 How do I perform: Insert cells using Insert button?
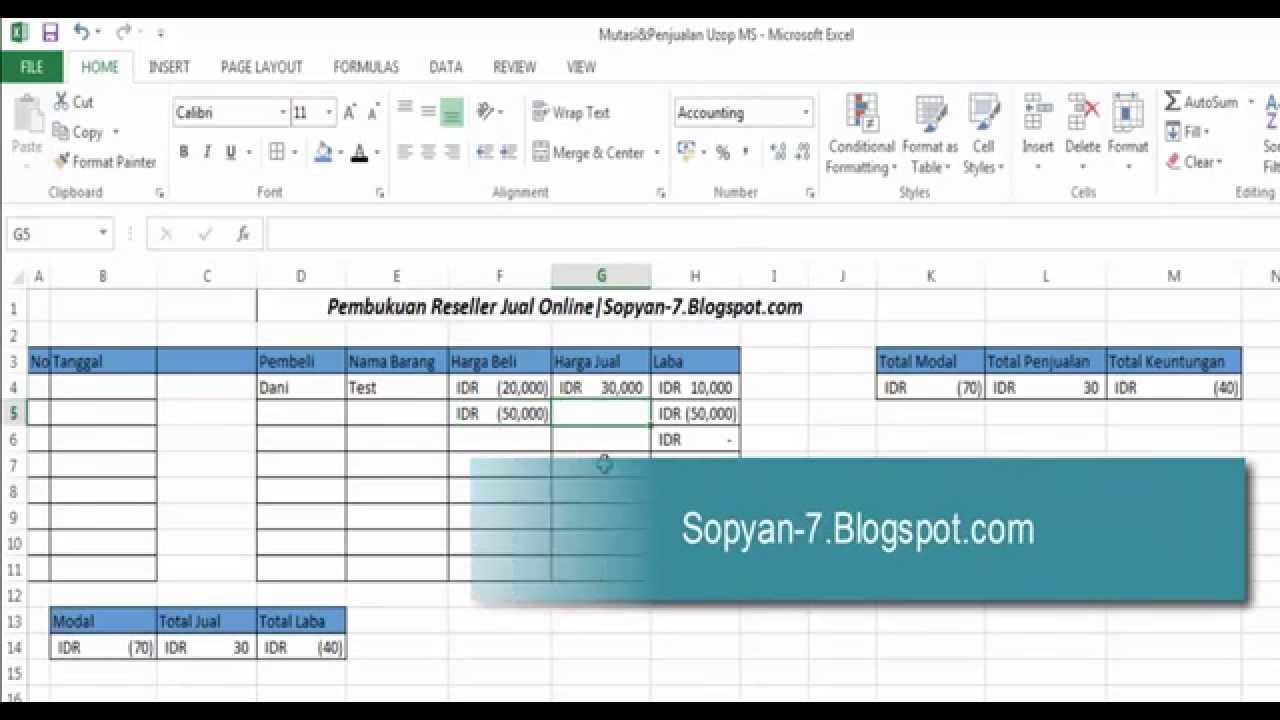pos(1038,133)
